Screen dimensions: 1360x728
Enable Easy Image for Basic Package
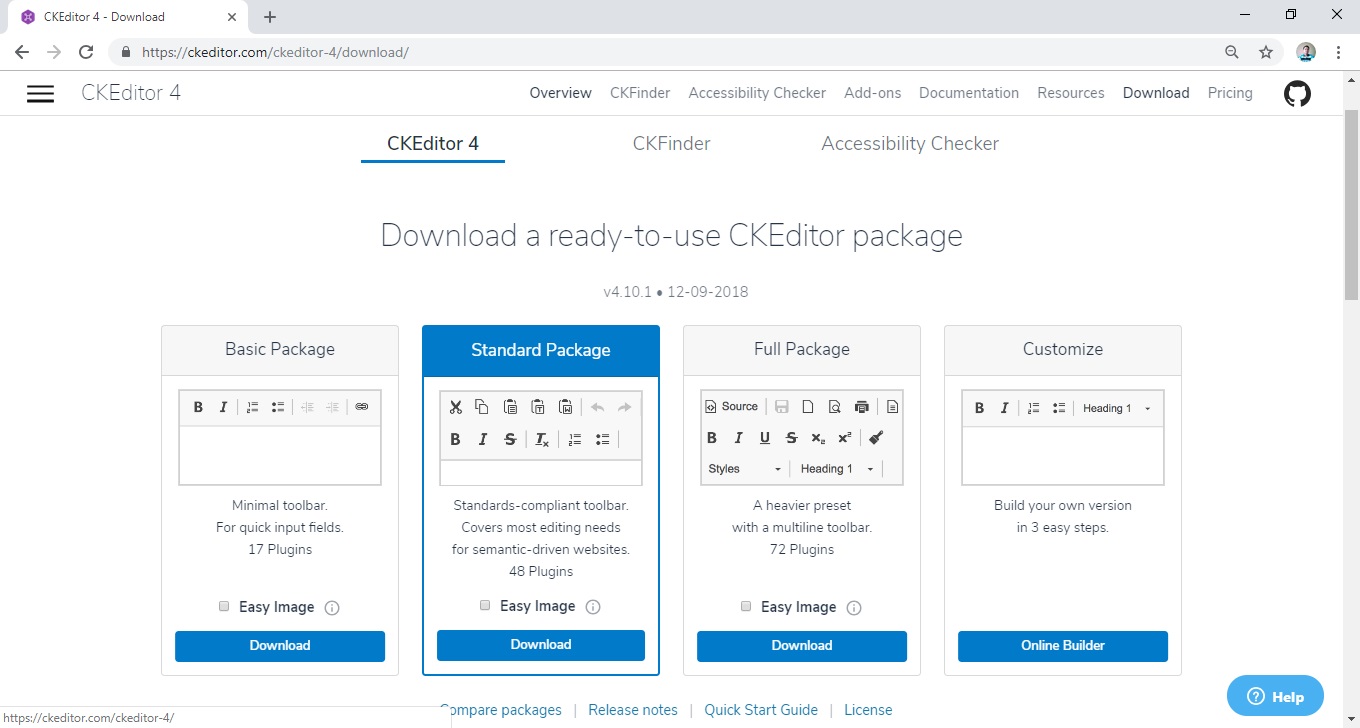point(224,606)
